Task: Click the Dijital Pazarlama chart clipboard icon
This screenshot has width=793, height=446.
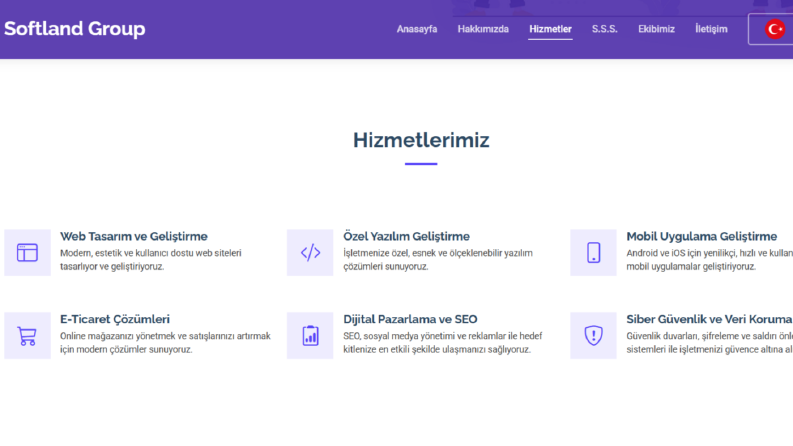Action: (310, 335)
